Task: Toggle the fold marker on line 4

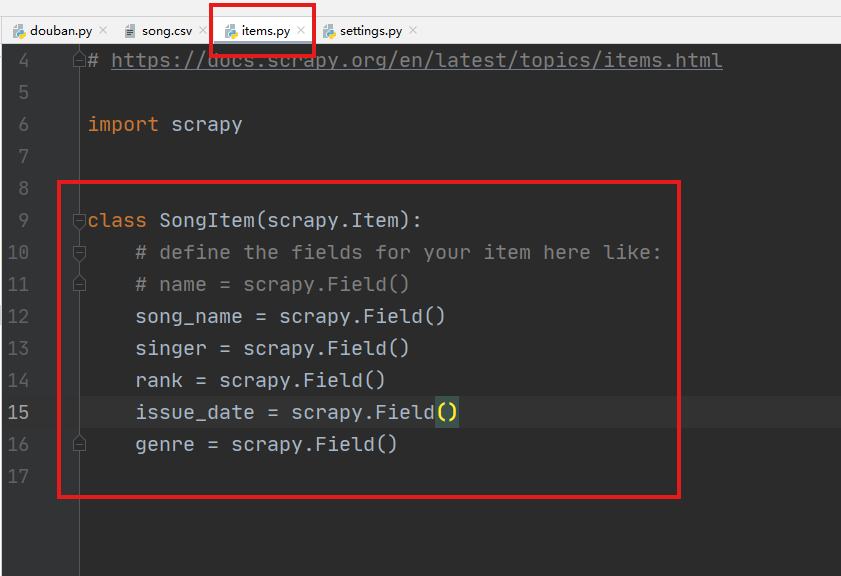Action: 79,61
